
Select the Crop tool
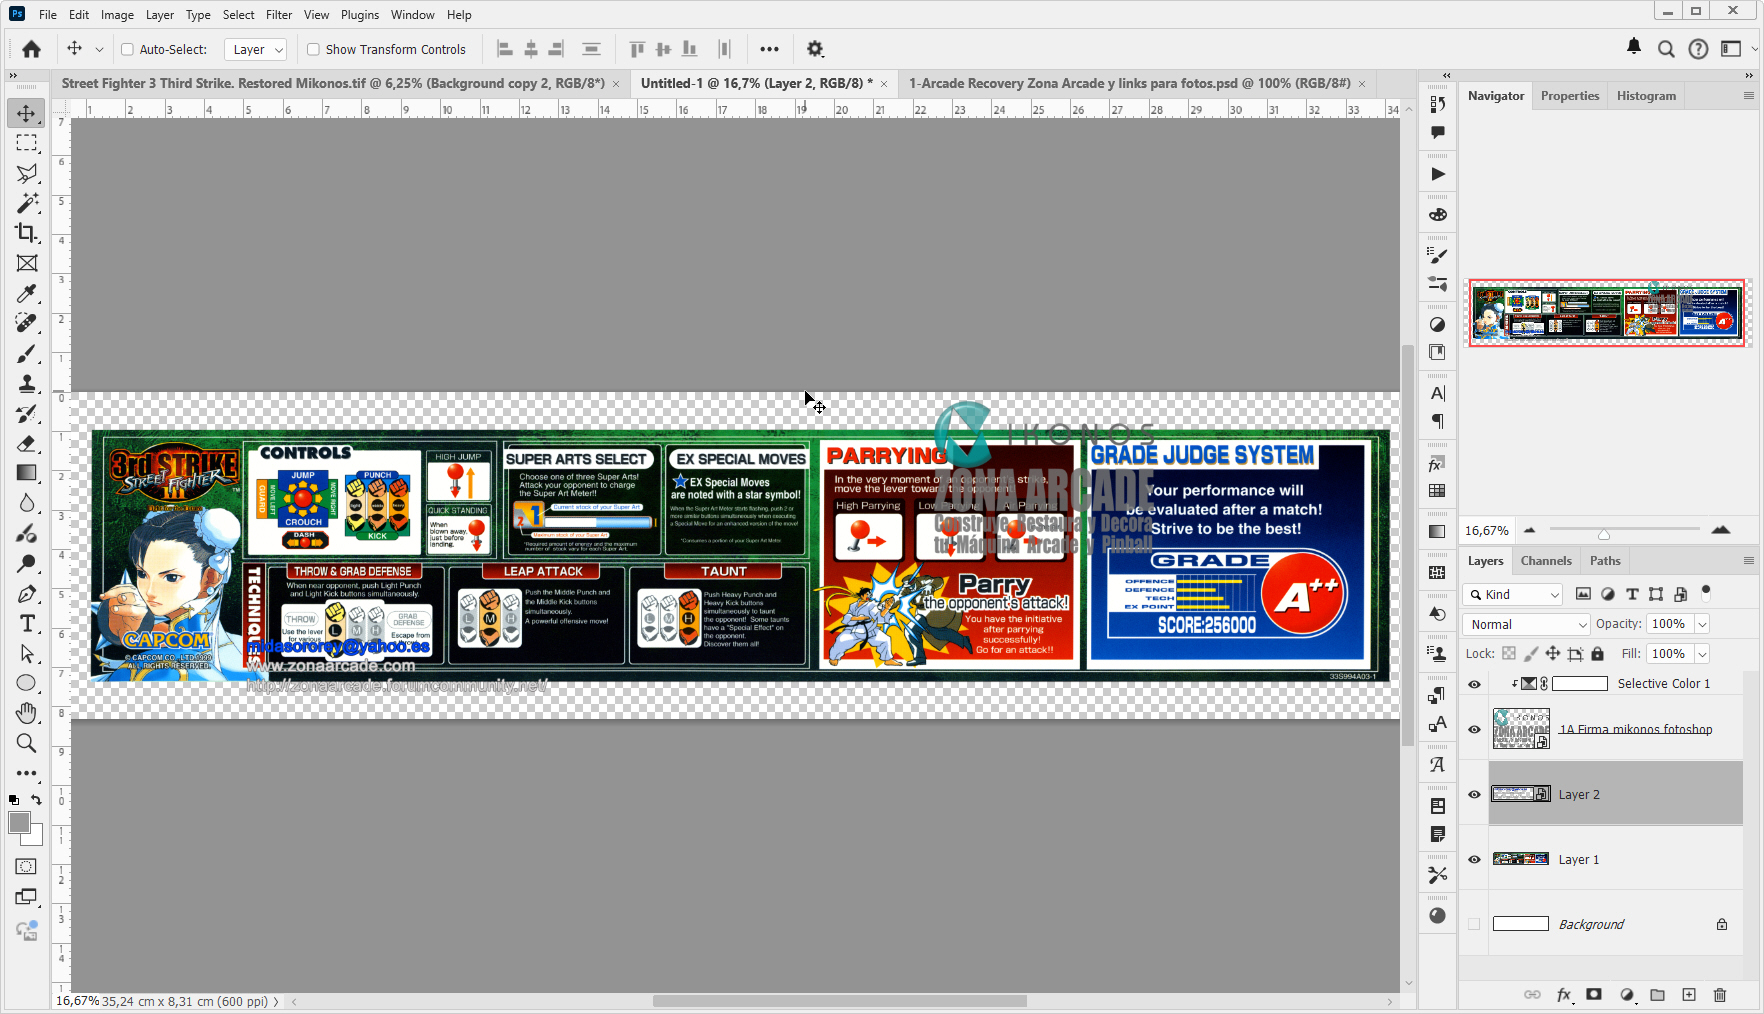pos(27,233)
